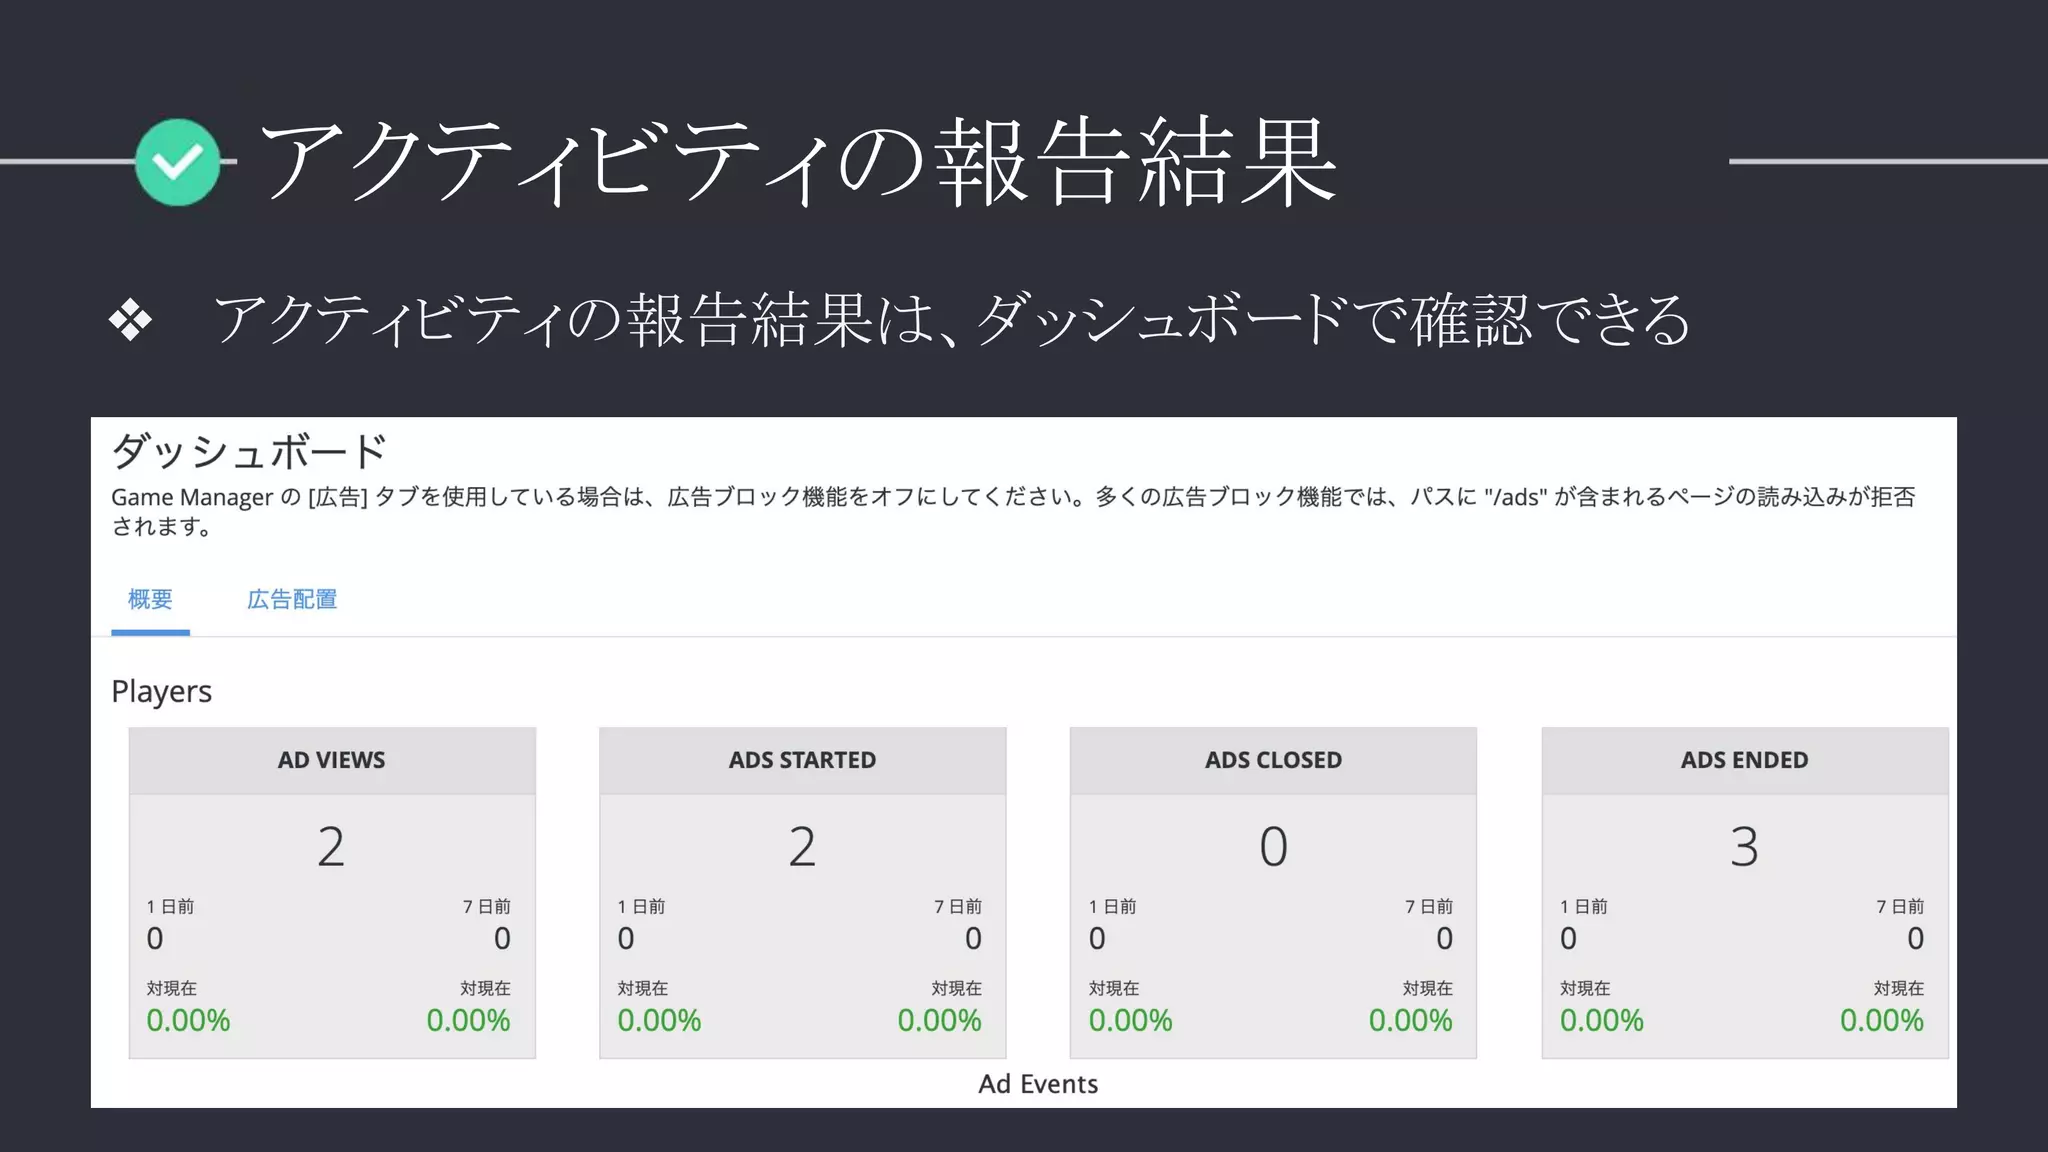Select the ADS STARTED card header

802,760
